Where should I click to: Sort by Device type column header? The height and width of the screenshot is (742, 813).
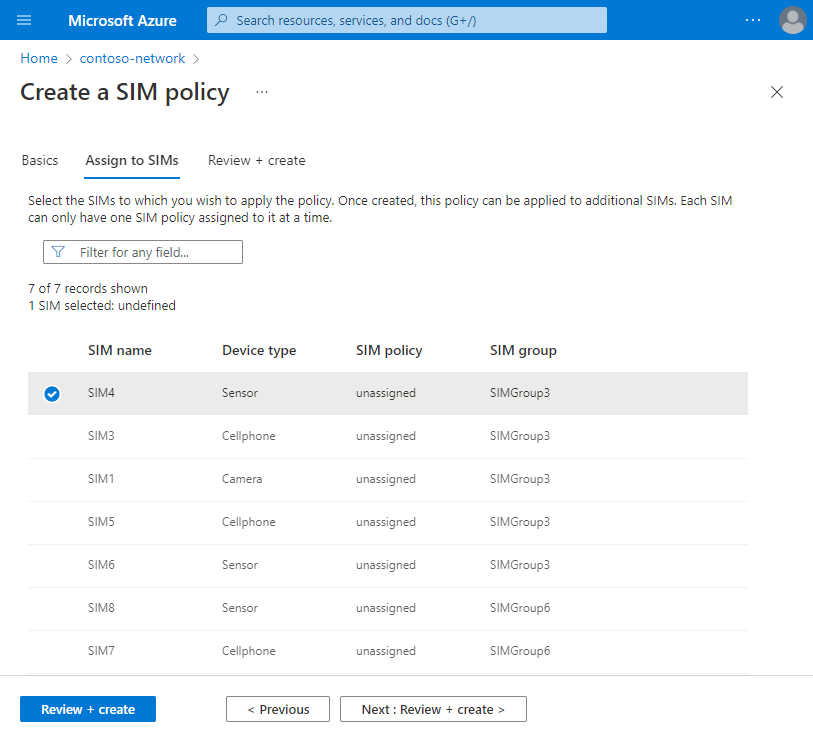coord(259,350)
